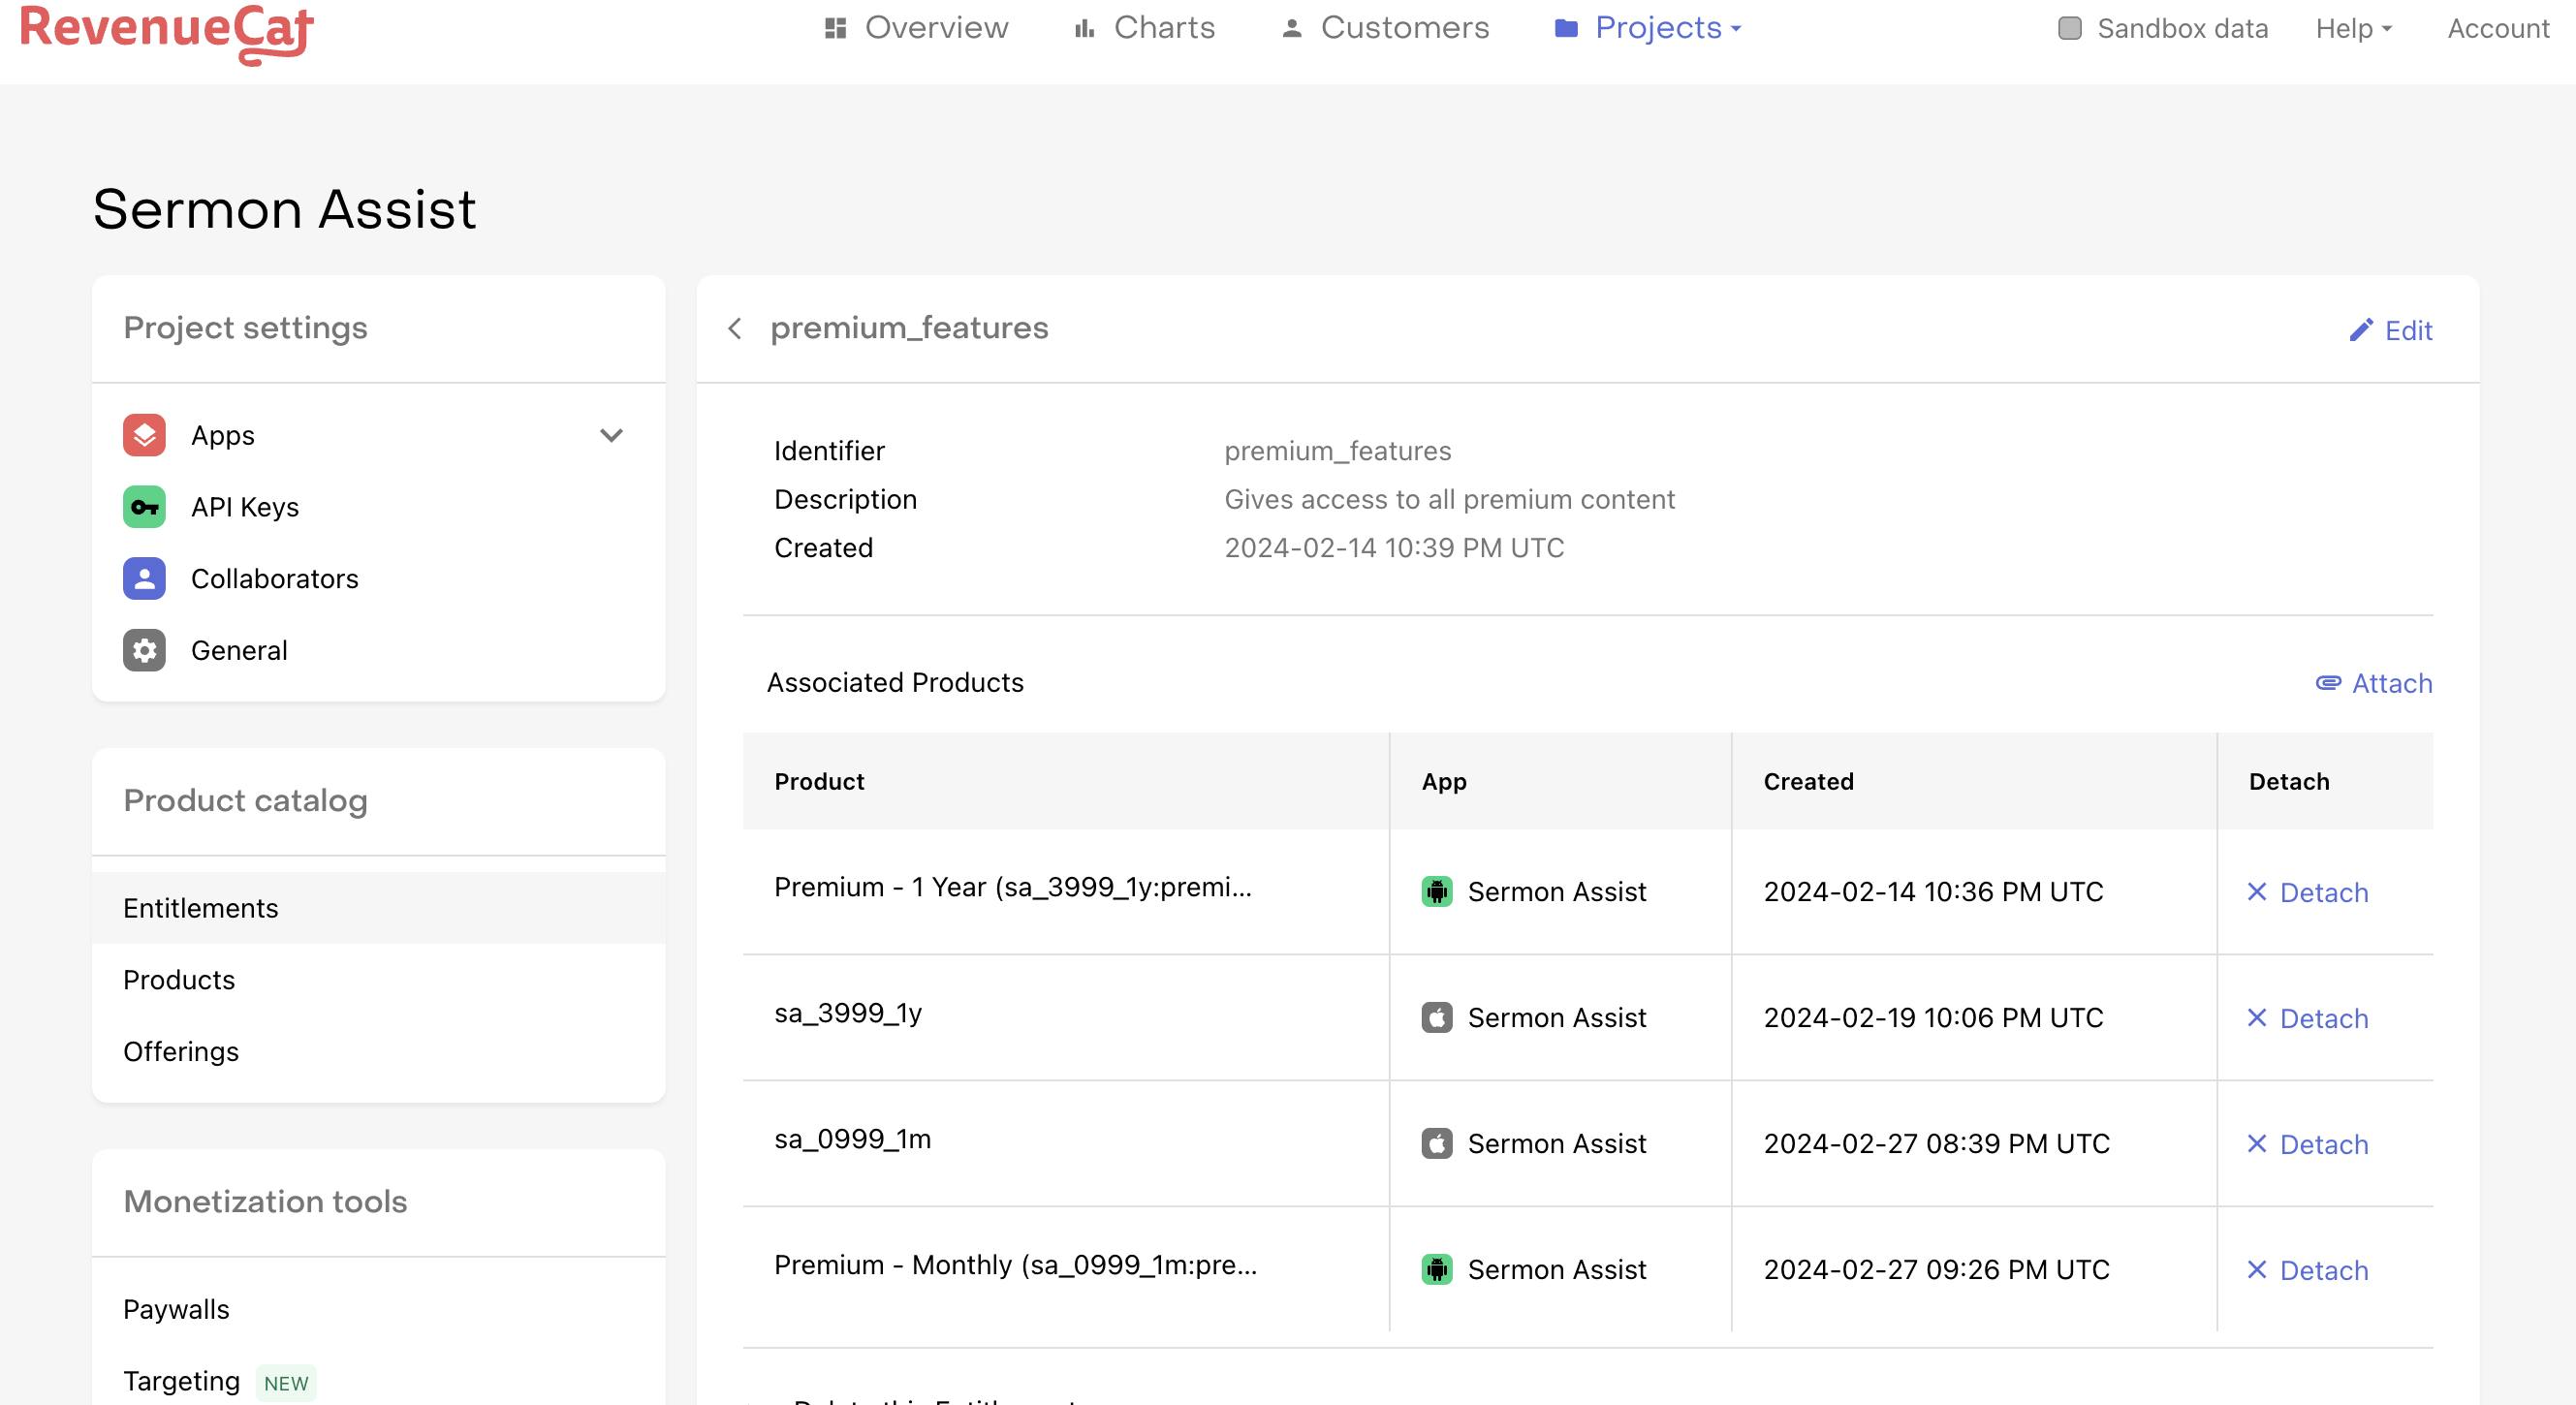The width and height of the screenshot is (2576, 1405).
Task: Attach a product to this entitlement
Action: coord(2374,684)
